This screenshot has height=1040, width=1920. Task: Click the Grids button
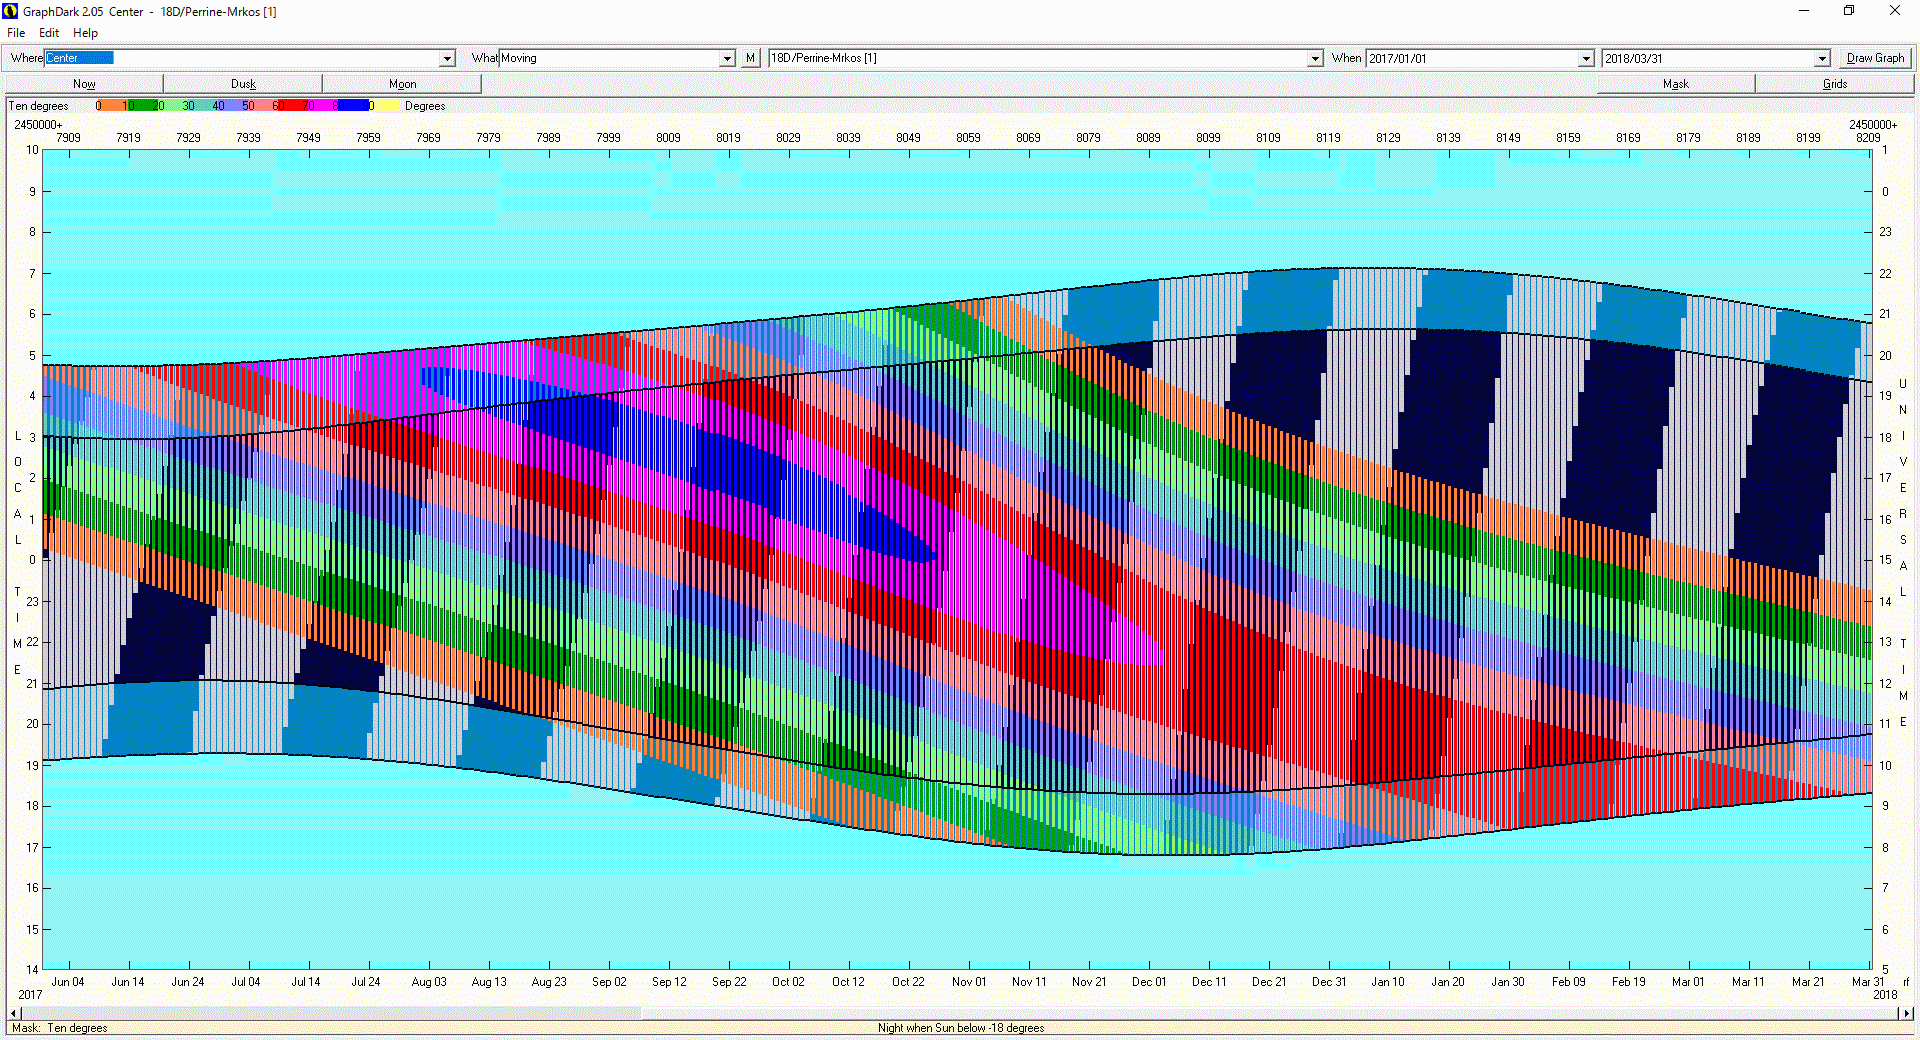click(x=1834, y=84)
